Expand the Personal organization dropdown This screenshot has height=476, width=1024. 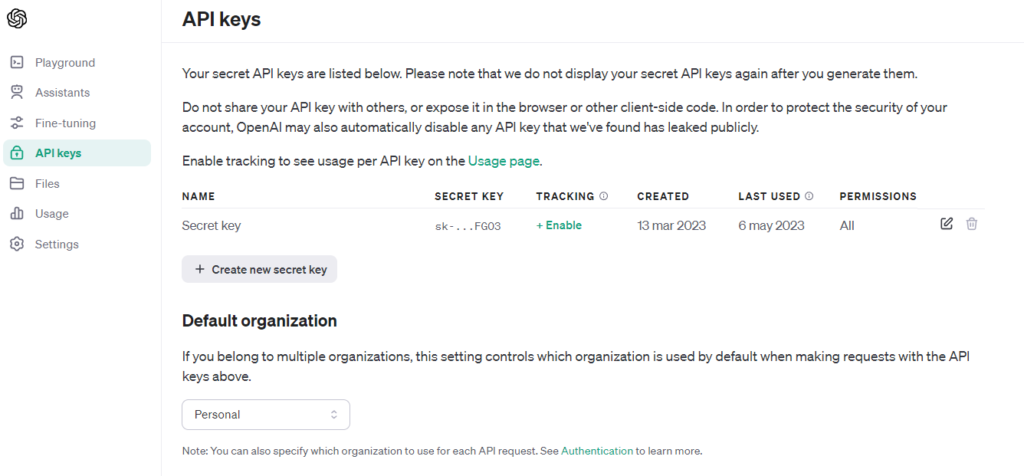click(x=265, y=414)
